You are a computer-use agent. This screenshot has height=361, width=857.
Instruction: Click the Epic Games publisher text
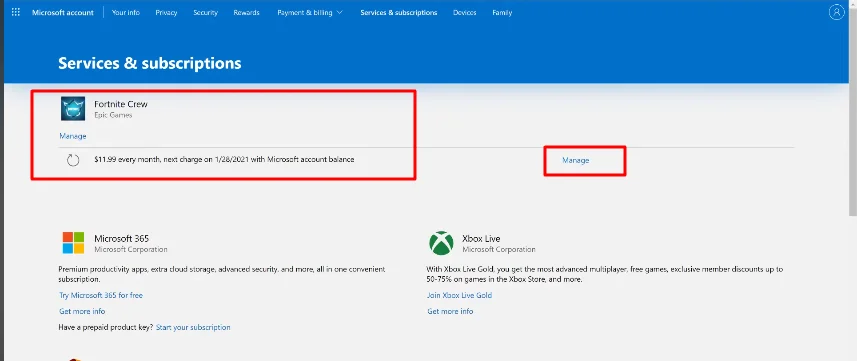click(113, 115)
